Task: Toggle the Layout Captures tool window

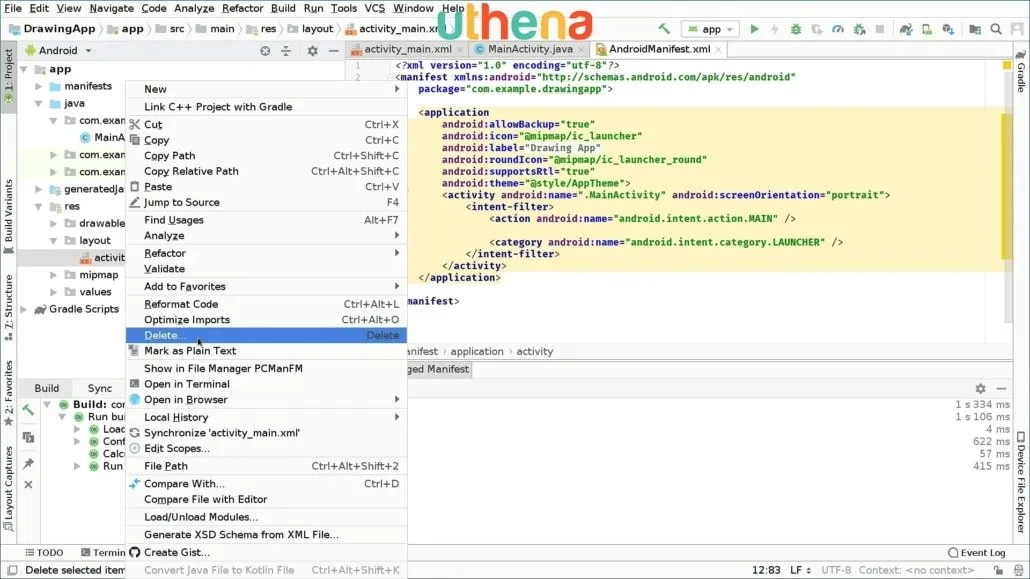Action: coord(9,488)
